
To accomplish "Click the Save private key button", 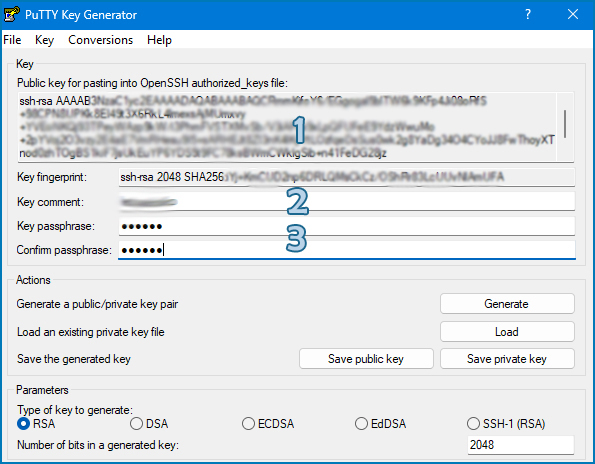I will (507, 359).
